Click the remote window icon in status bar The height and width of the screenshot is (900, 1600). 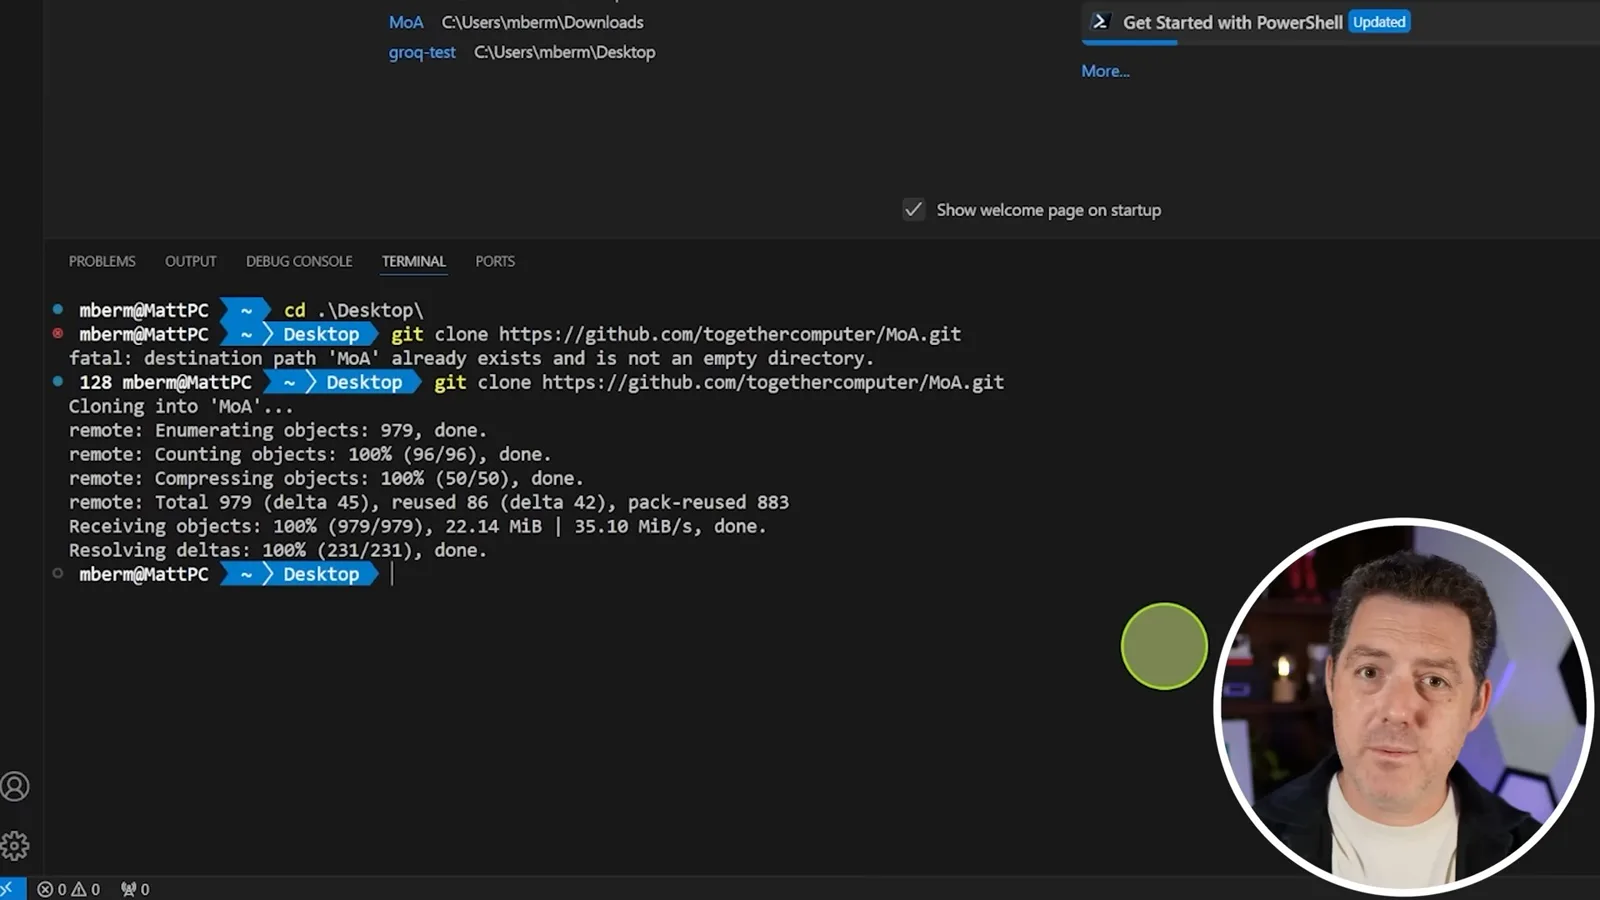pyautogui.click(x=11, y=889)
